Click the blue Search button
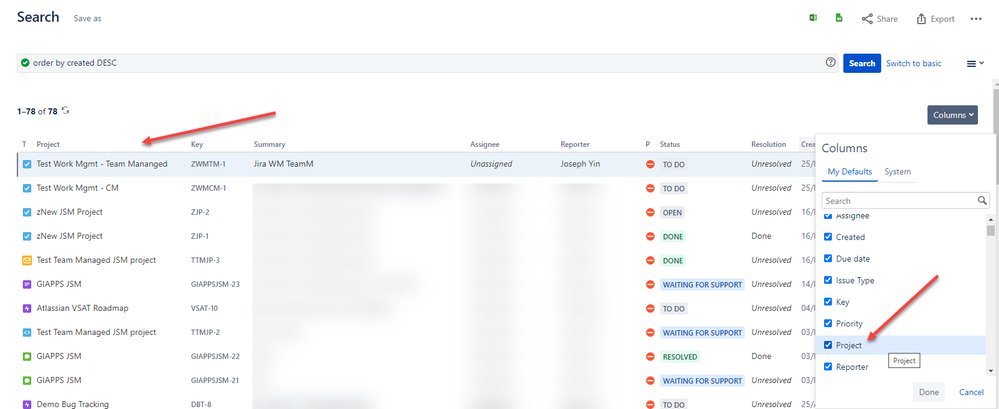This screenshot has height=409, width=999. click(862, 63)
